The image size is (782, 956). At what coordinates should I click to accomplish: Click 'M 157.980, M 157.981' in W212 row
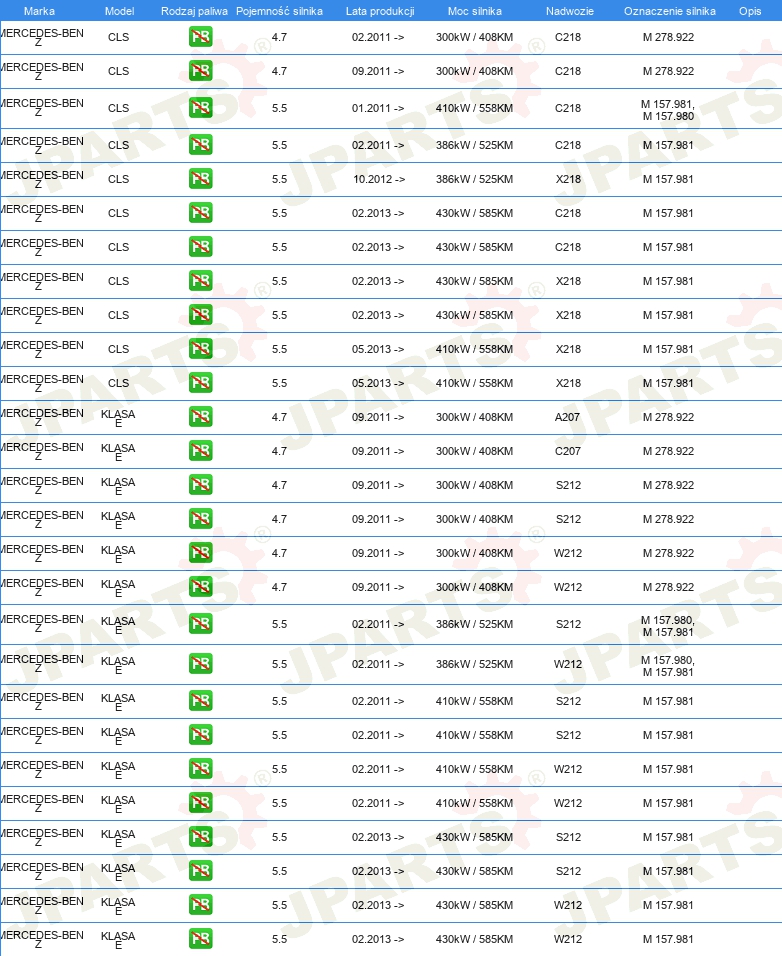pos(668,666)
